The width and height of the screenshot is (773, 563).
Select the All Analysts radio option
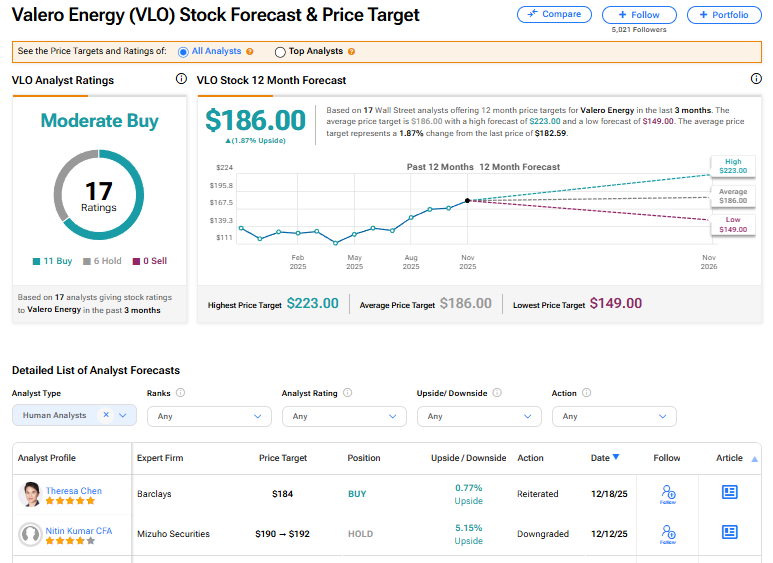pos(183,52)
